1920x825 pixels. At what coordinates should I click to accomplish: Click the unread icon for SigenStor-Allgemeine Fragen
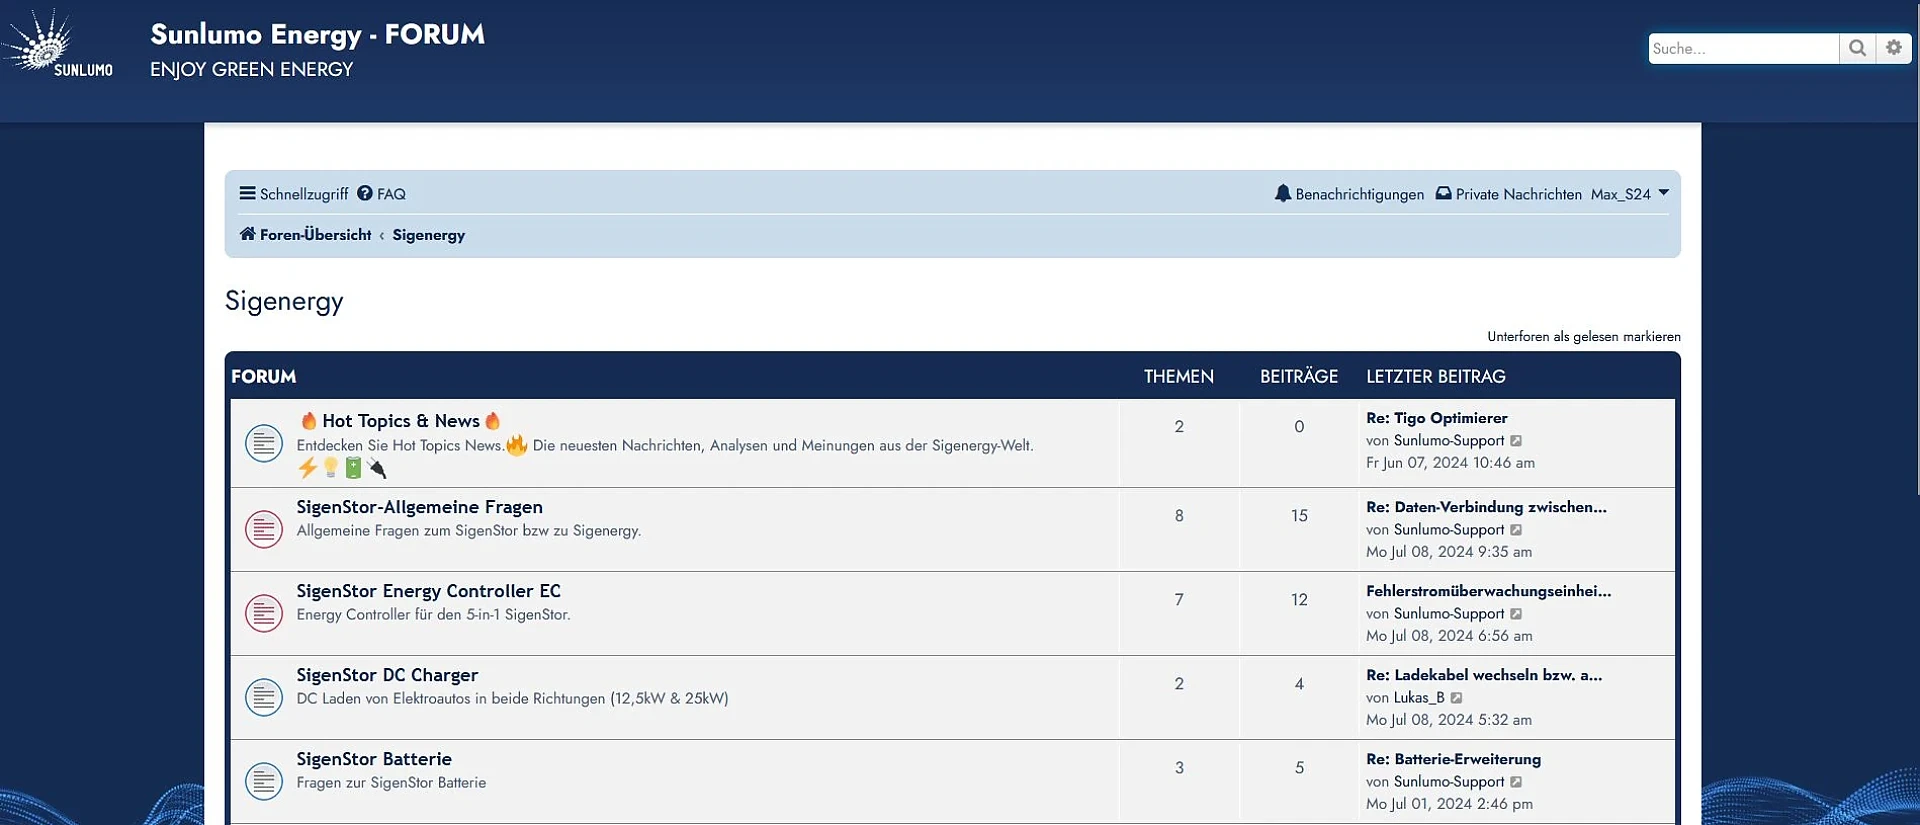coord(264,529)
